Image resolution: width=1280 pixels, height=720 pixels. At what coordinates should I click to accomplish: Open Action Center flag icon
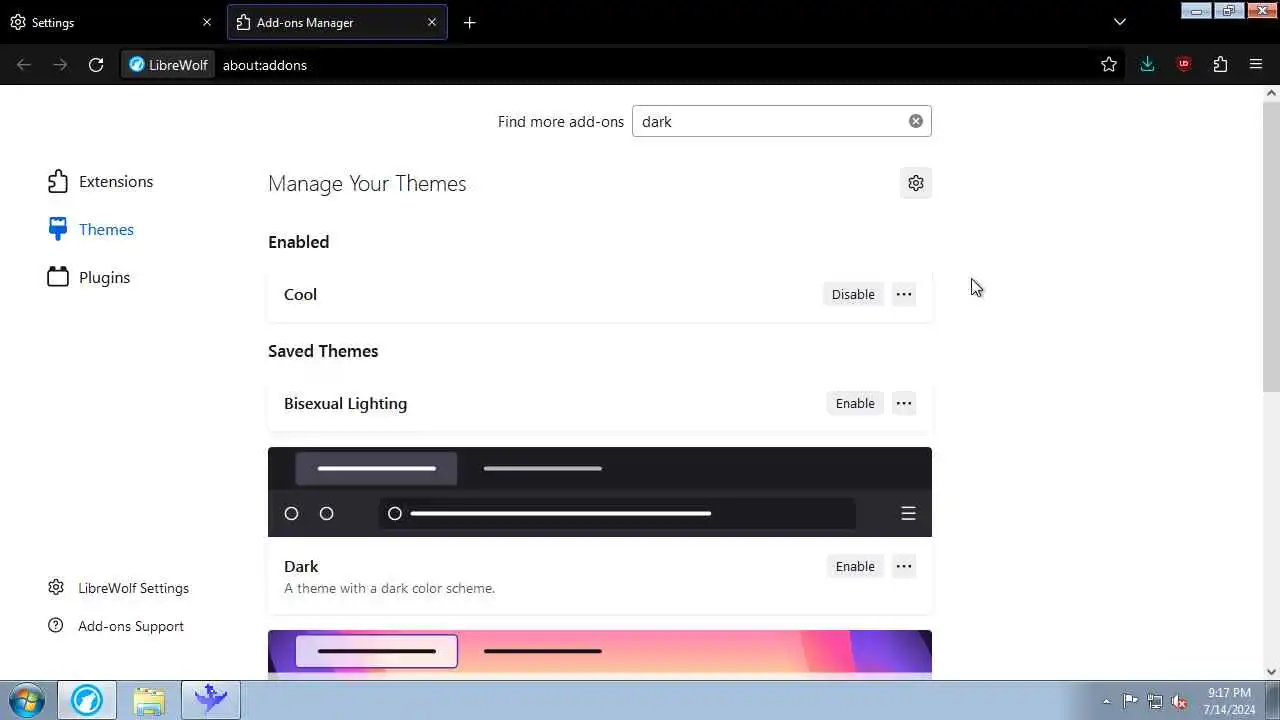[x=1130, y=701]
